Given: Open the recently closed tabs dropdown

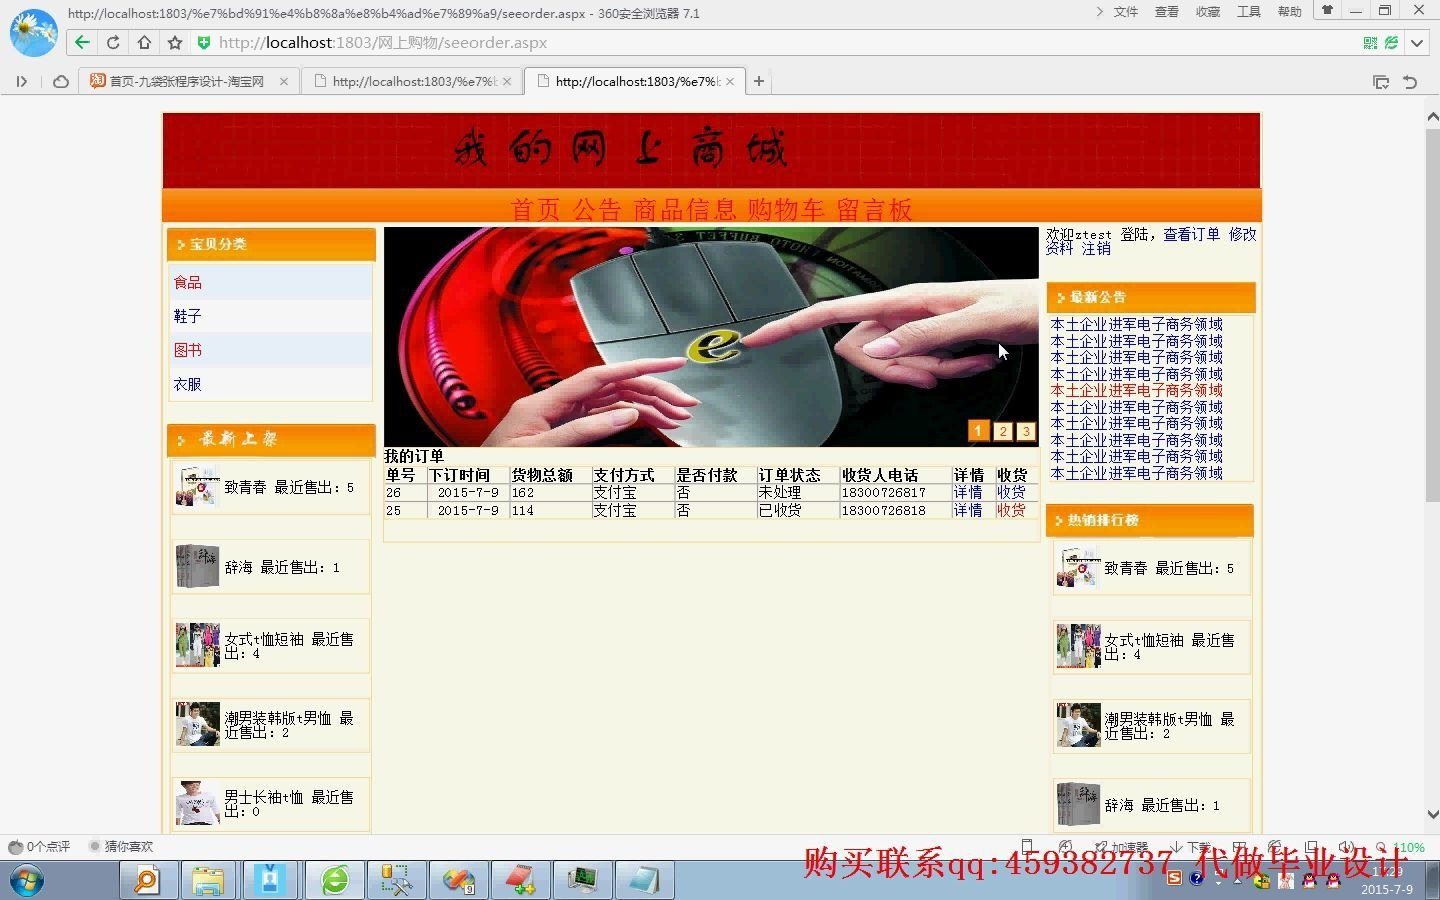Looking at the screenshot, I should (x=1409, y=82).
